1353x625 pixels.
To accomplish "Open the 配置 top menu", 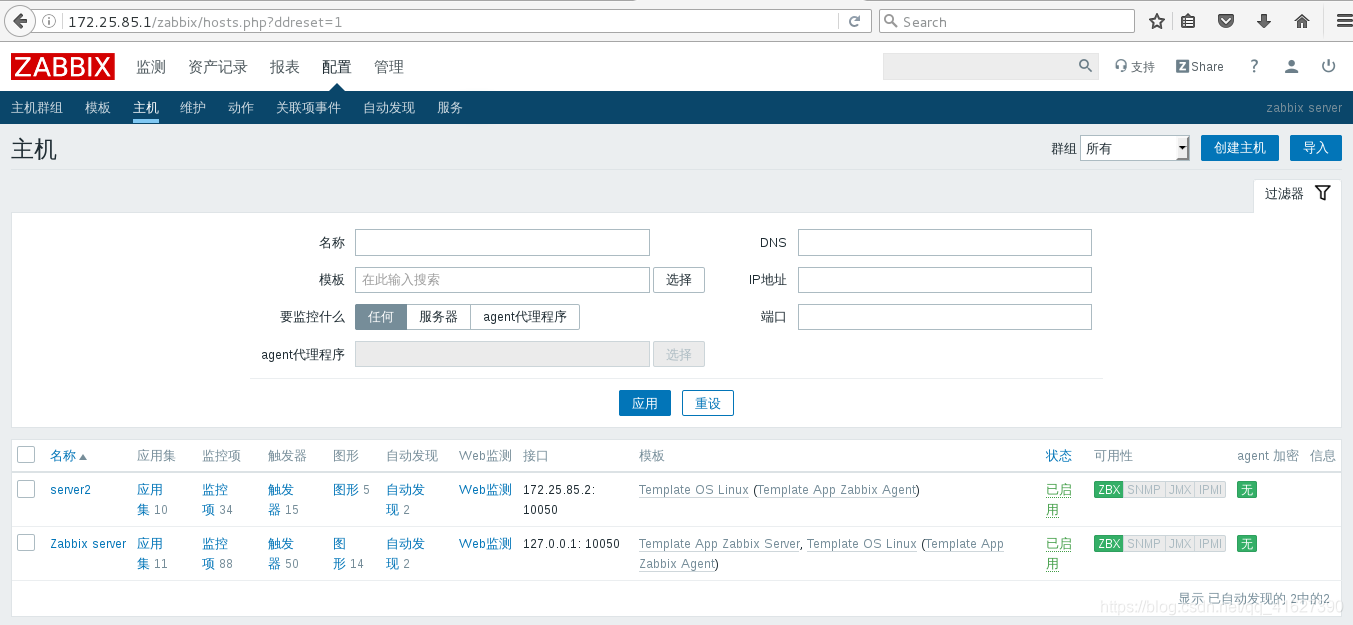I will tap(337, 67).
